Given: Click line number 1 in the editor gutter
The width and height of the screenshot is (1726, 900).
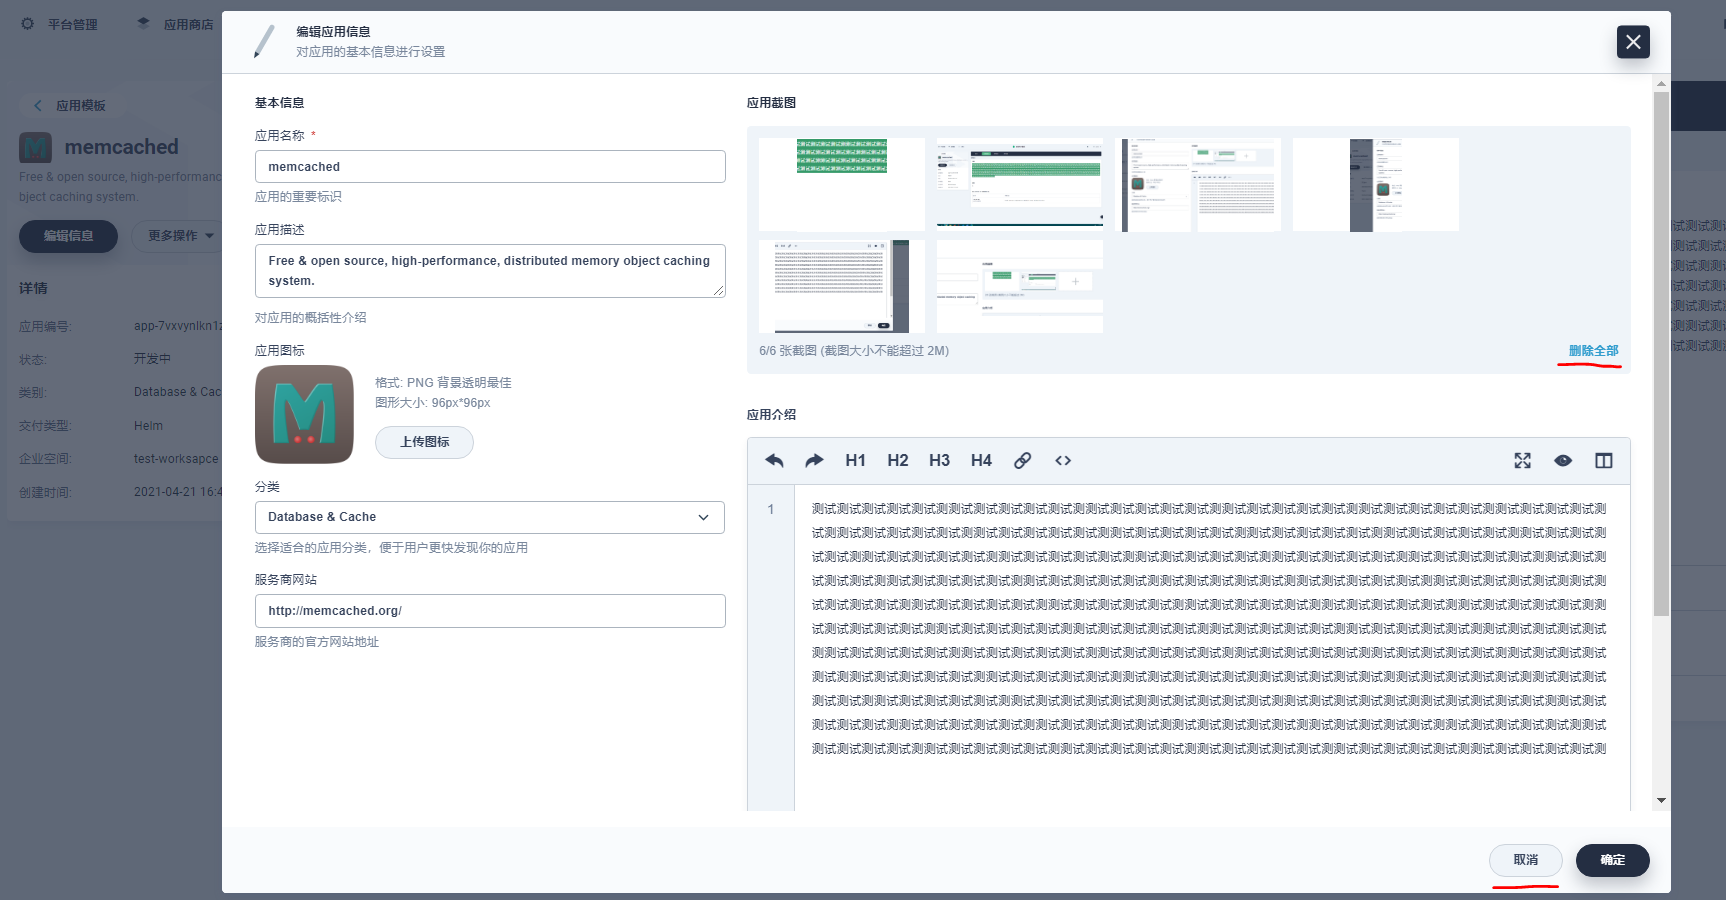Looking at the screenshot, I should coord(771,509).
